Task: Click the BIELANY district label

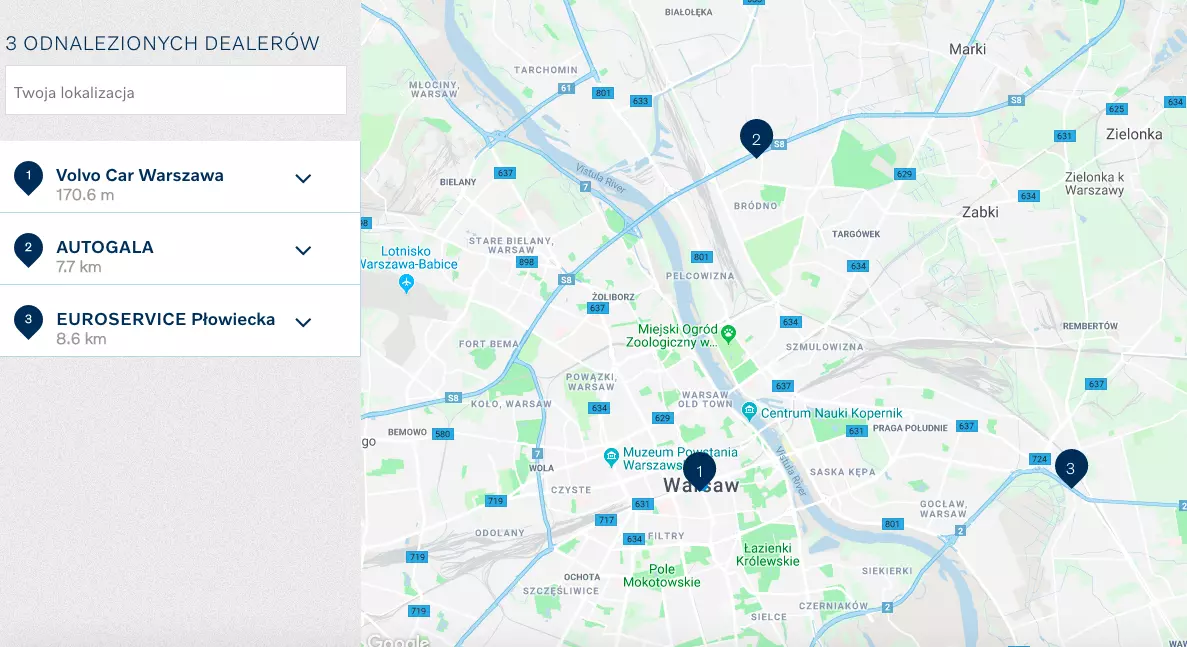Action: coord(458,182)
